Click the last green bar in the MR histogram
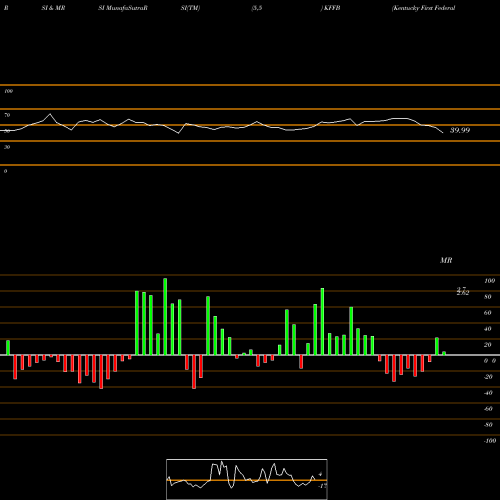Screen dimensions: 500x500 point(444,353)
